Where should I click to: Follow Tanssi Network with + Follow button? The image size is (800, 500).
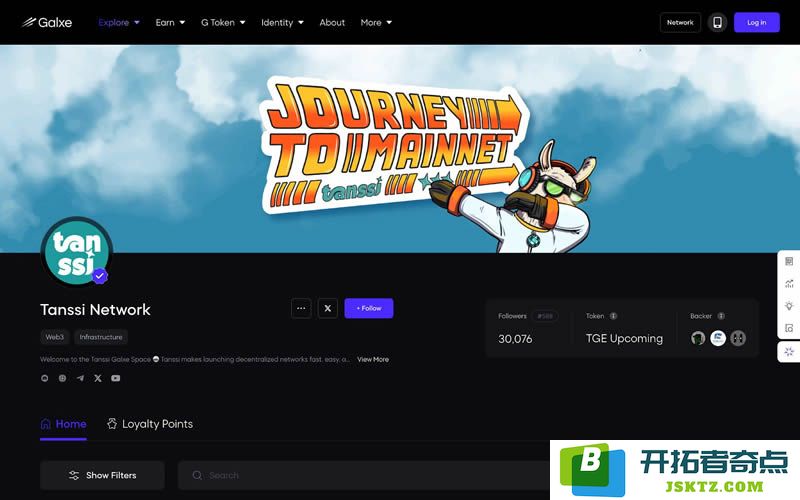coord(368,308)
